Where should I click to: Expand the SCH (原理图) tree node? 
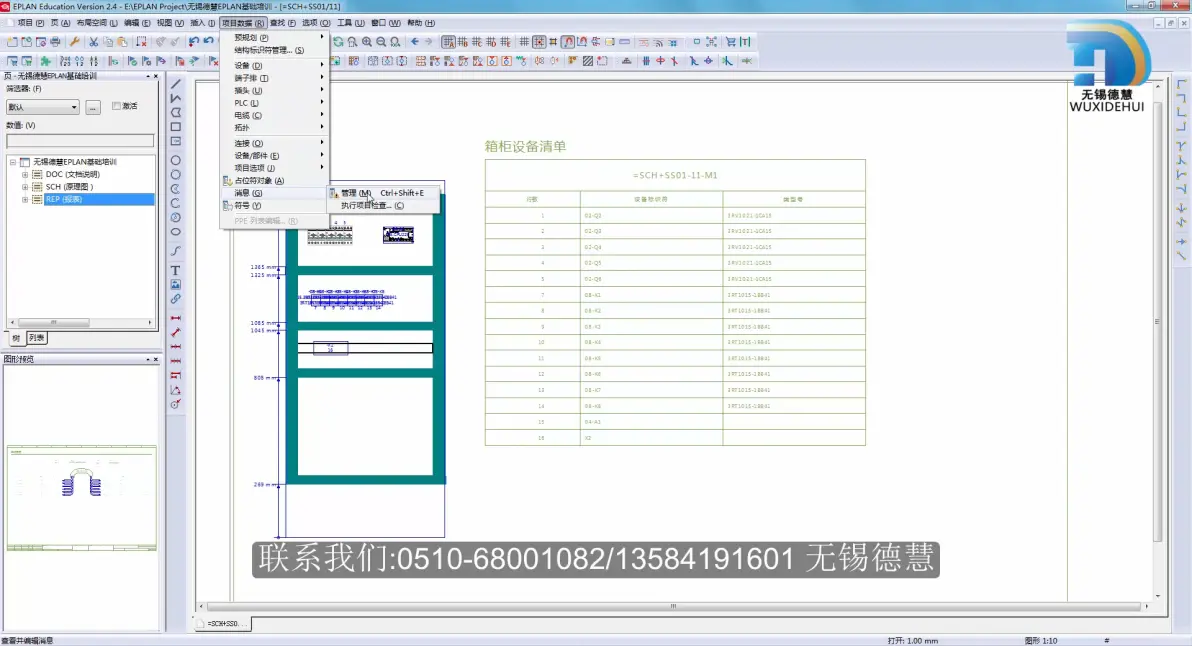(x=25, y=186)
